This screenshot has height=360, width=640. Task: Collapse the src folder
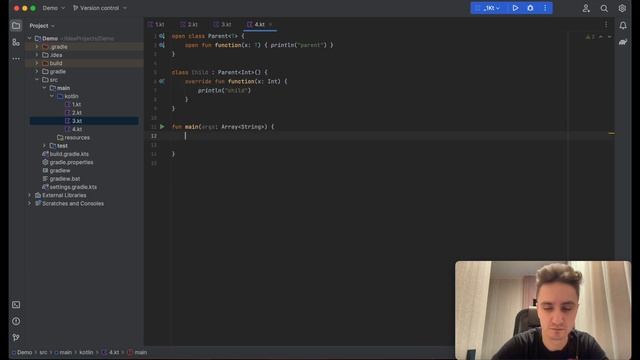pyautogui.click(x=37, y=80)
